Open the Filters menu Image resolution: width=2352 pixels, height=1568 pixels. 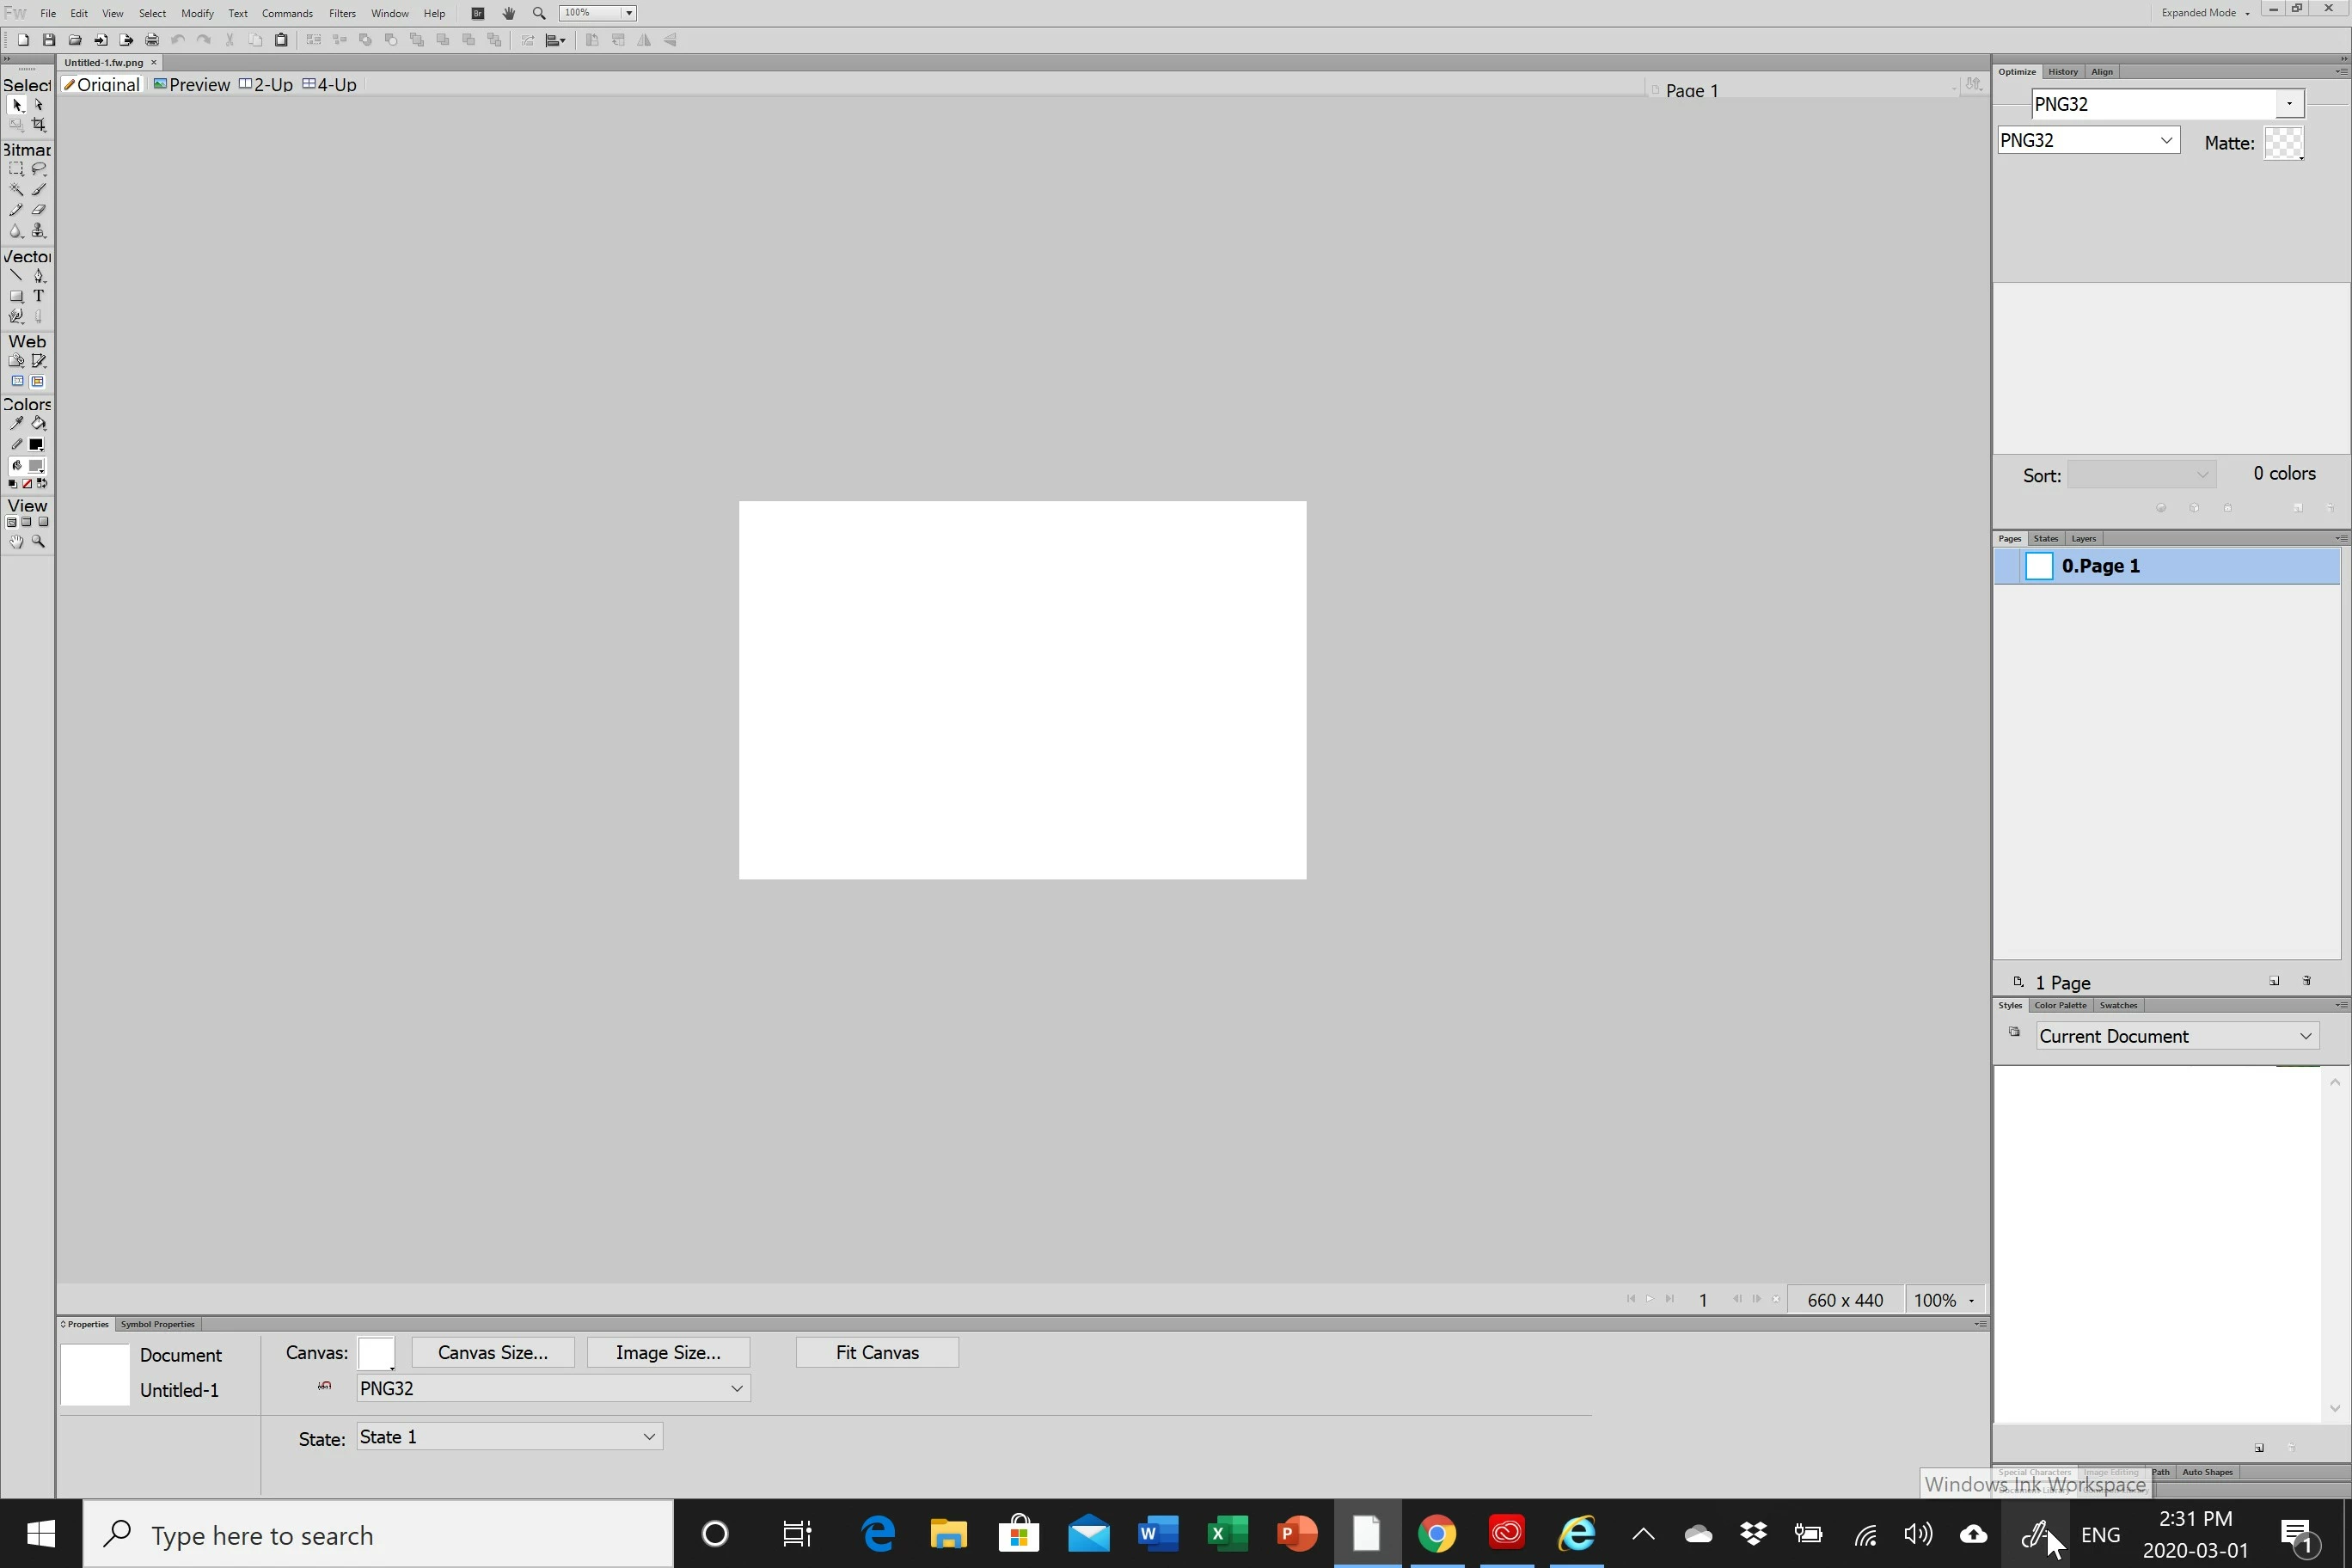[342, 13]
